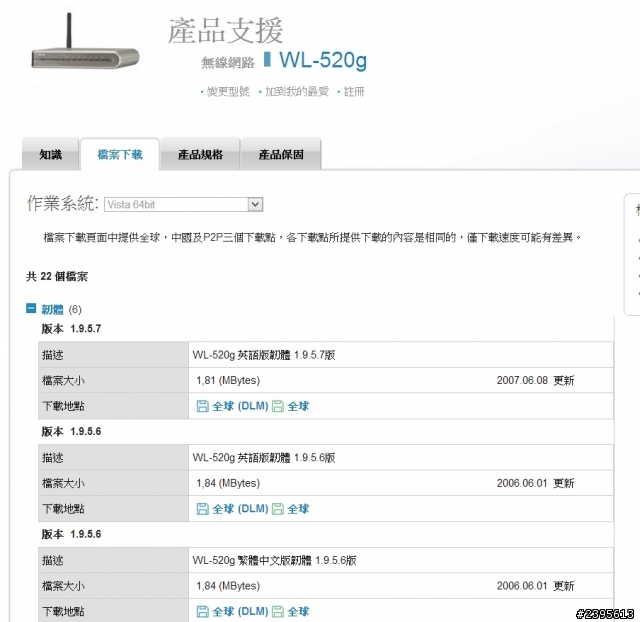
Task: Select the 檔案下載 tab
Action: pos(120,154)
